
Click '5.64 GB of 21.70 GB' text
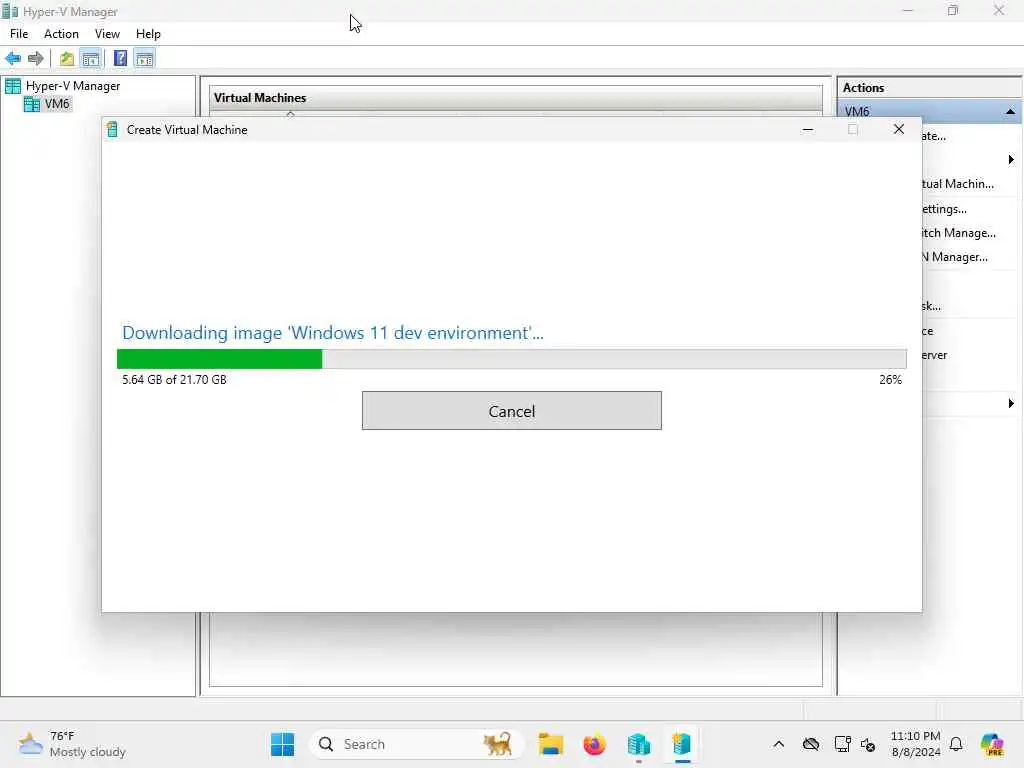(174, 379)
